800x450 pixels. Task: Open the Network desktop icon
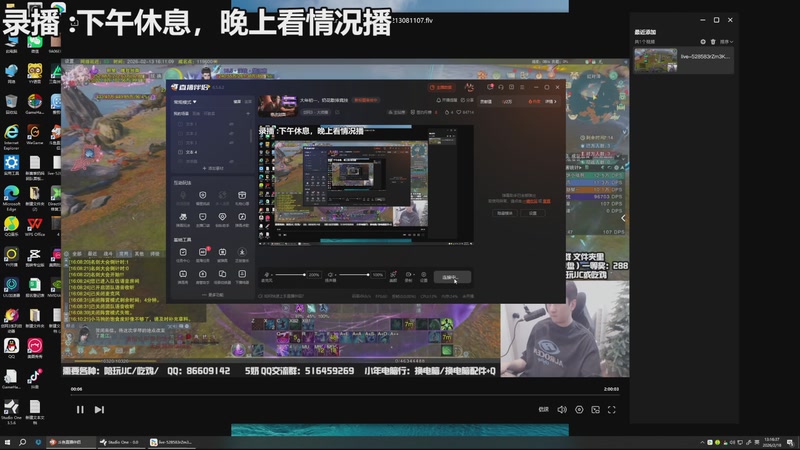[11, 74]
